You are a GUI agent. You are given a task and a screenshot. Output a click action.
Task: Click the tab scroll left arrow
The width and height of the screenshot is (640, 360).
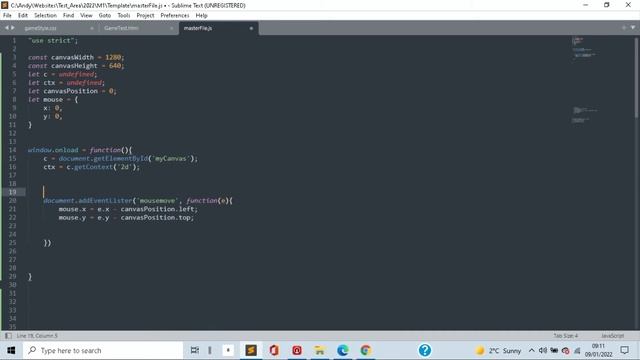coord(7,28)
